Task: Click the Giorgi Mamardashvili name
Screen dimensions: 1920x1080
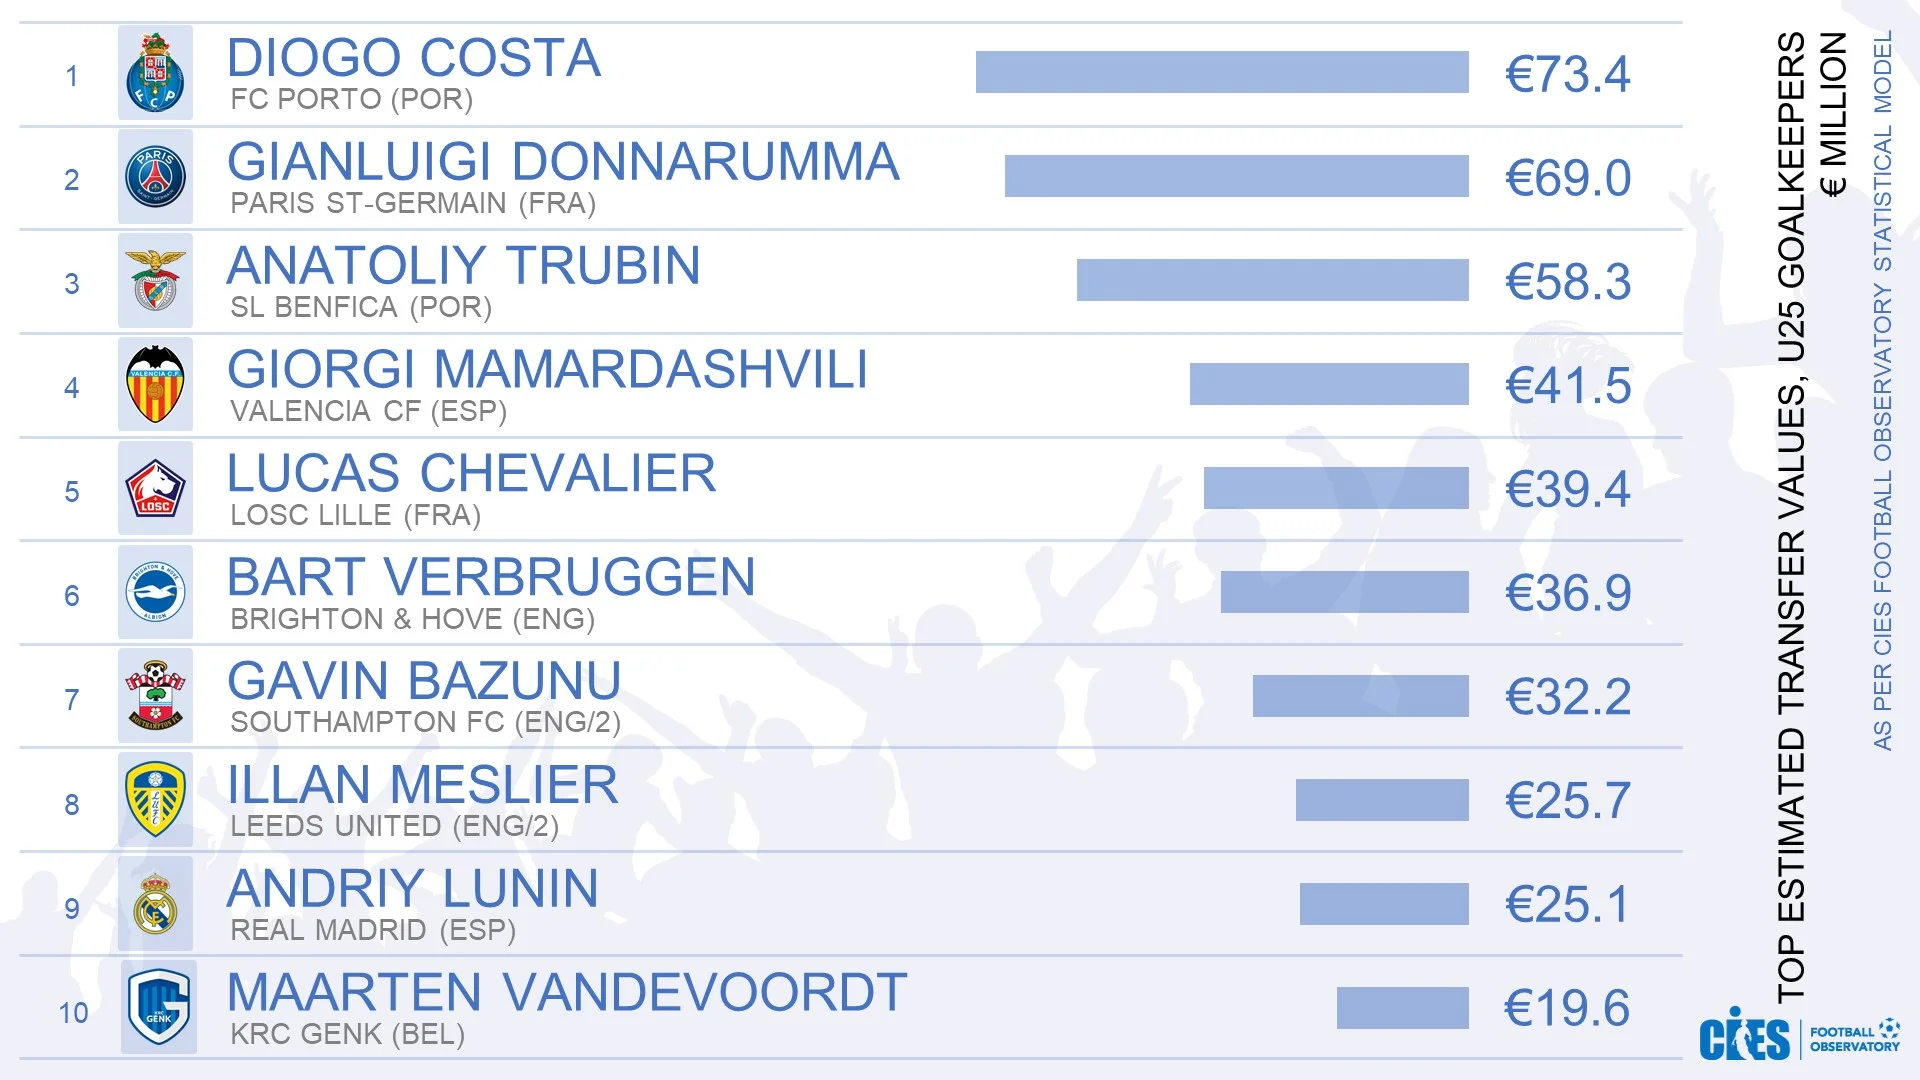Action: 547,369
